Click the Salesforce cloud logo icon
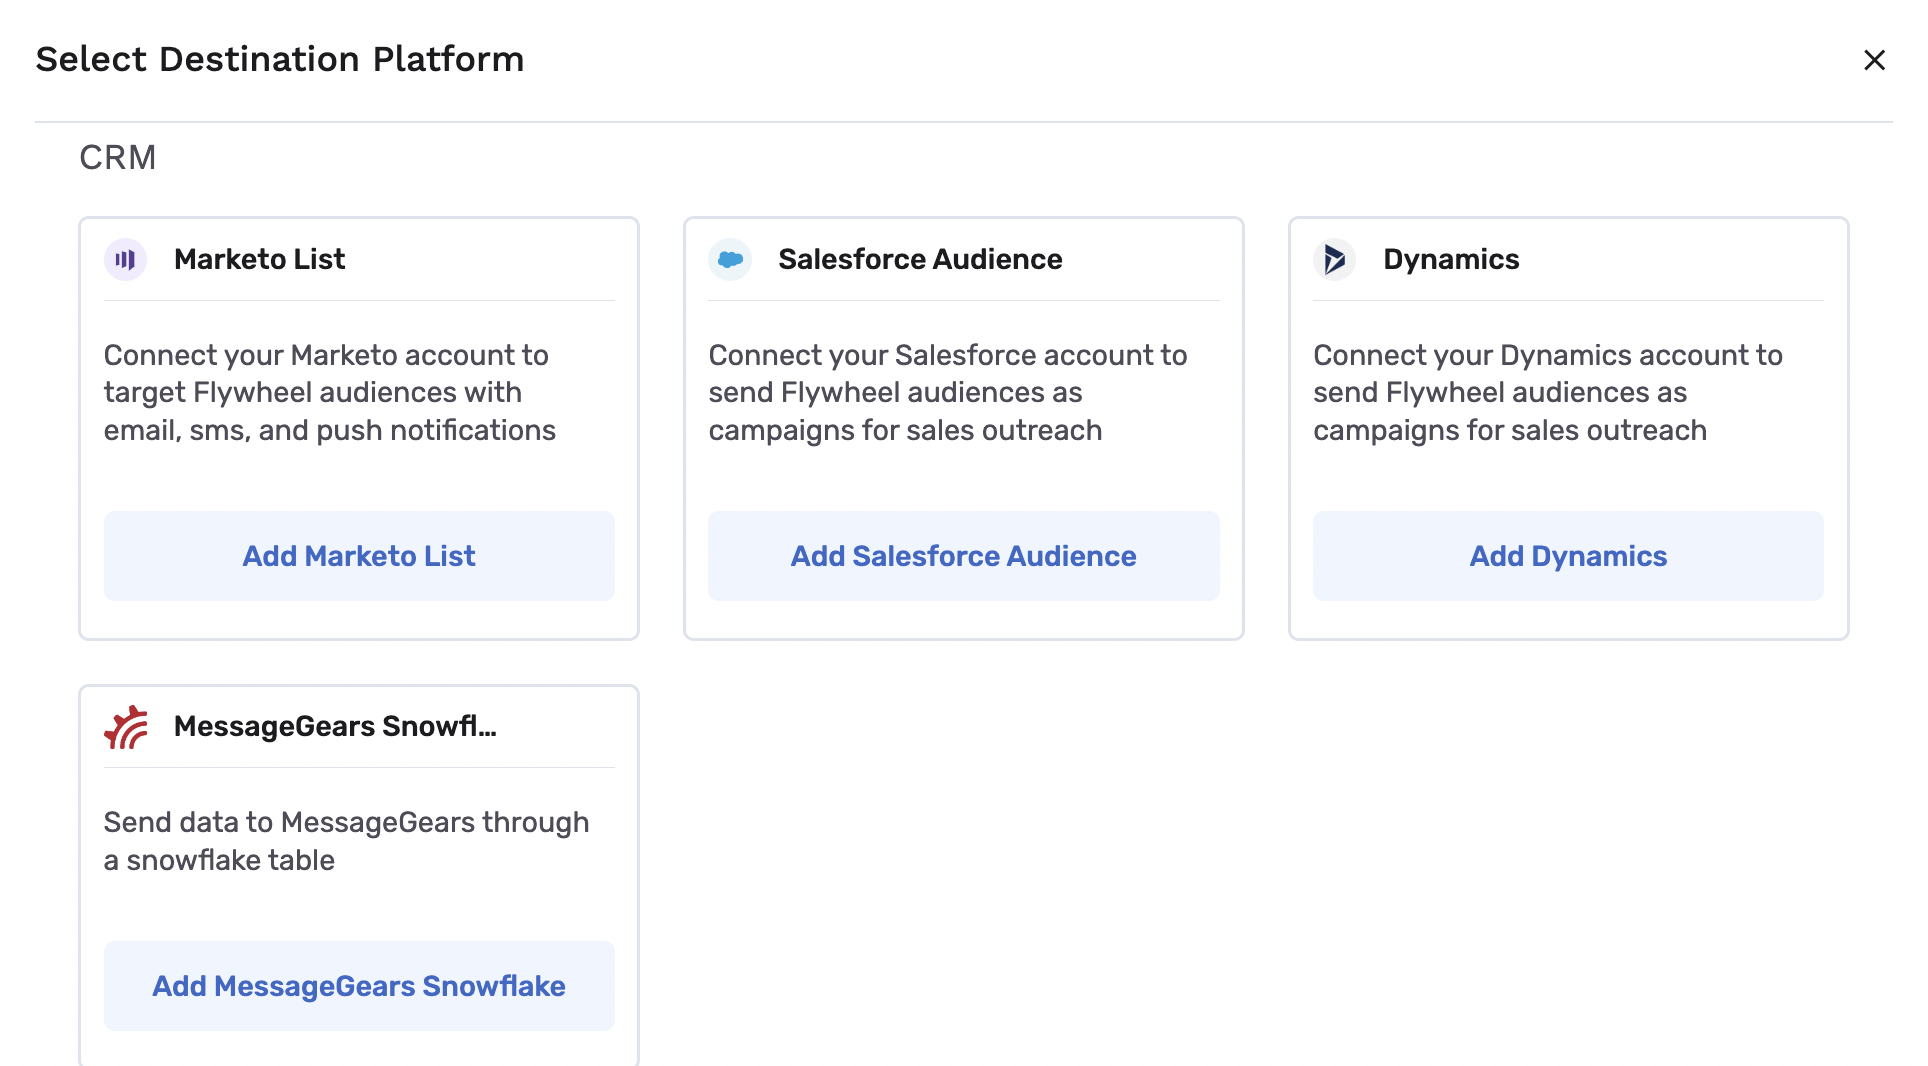1928x1066 pixels. (x=730, y=260)
